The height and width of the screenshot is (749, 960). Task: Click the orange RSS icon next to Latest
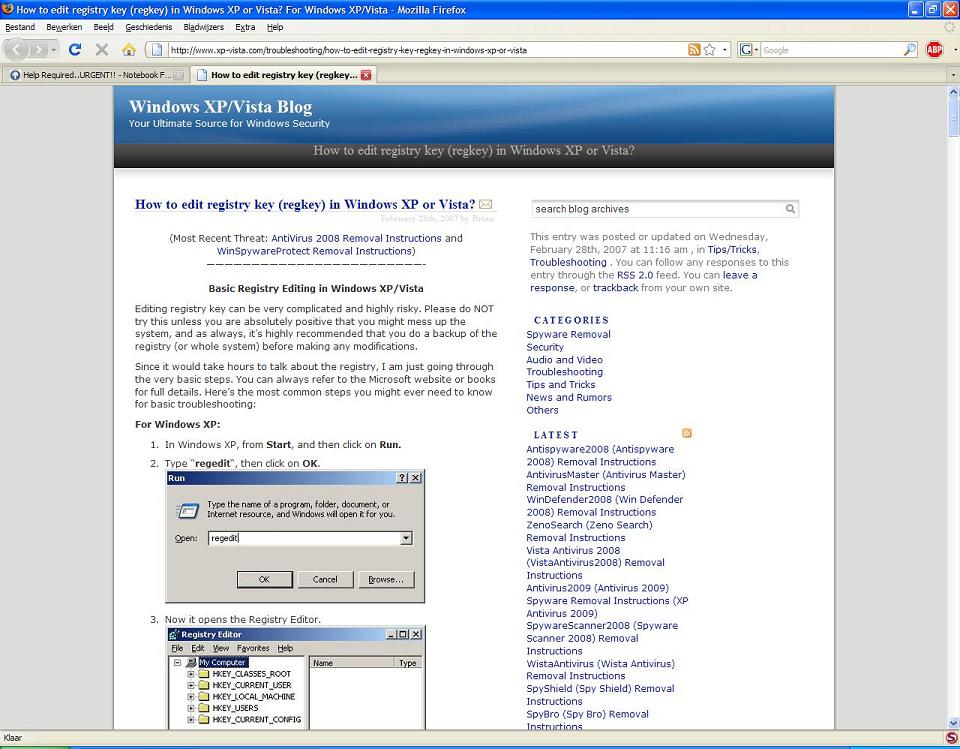tap(687, 433)
